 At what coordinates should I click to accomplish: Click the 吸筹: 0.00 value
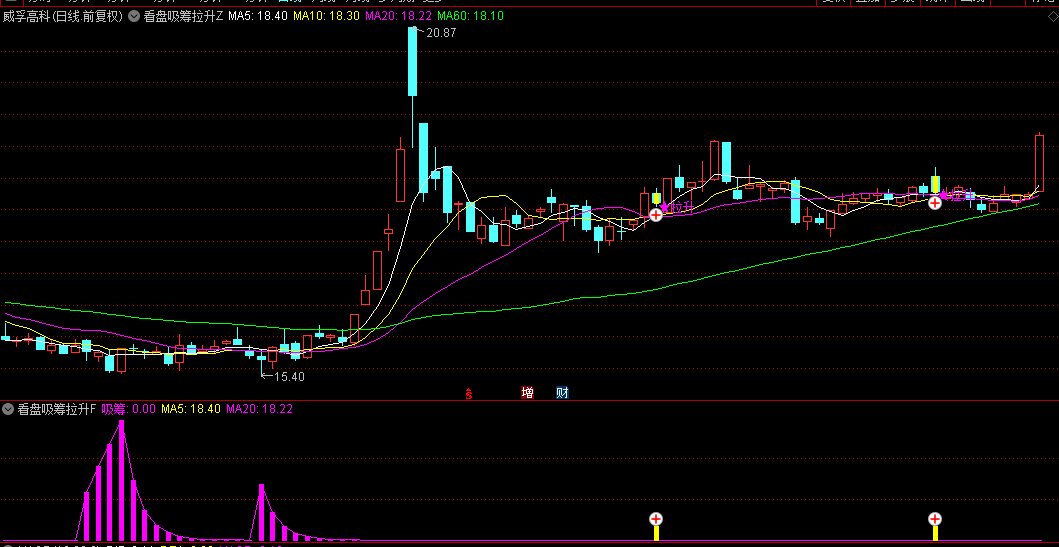129,409
